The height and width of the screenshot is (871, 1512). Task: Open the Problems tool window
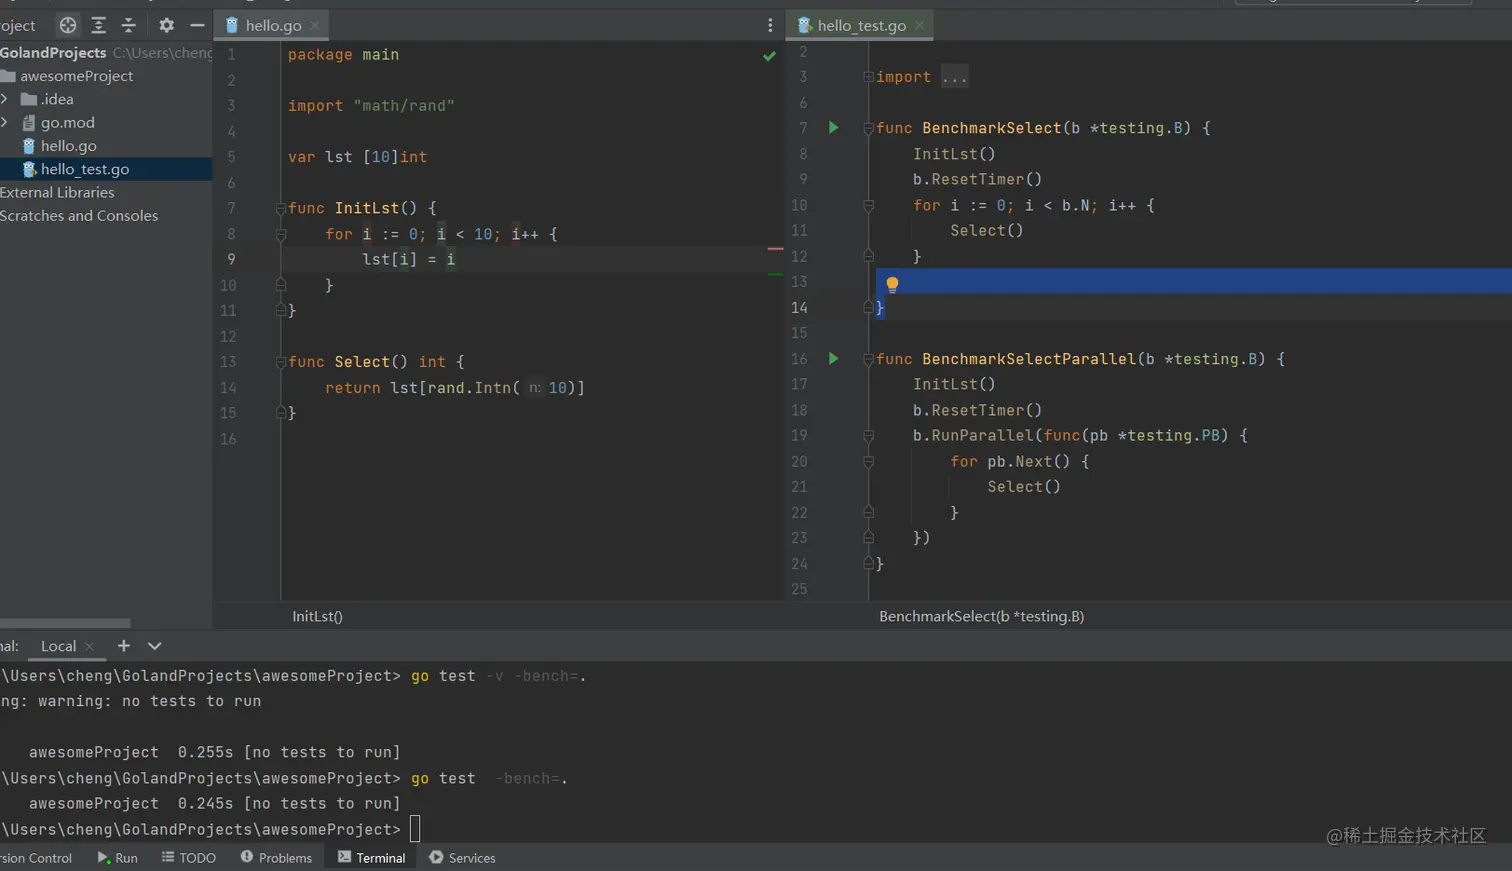click(x=276, y=858)
